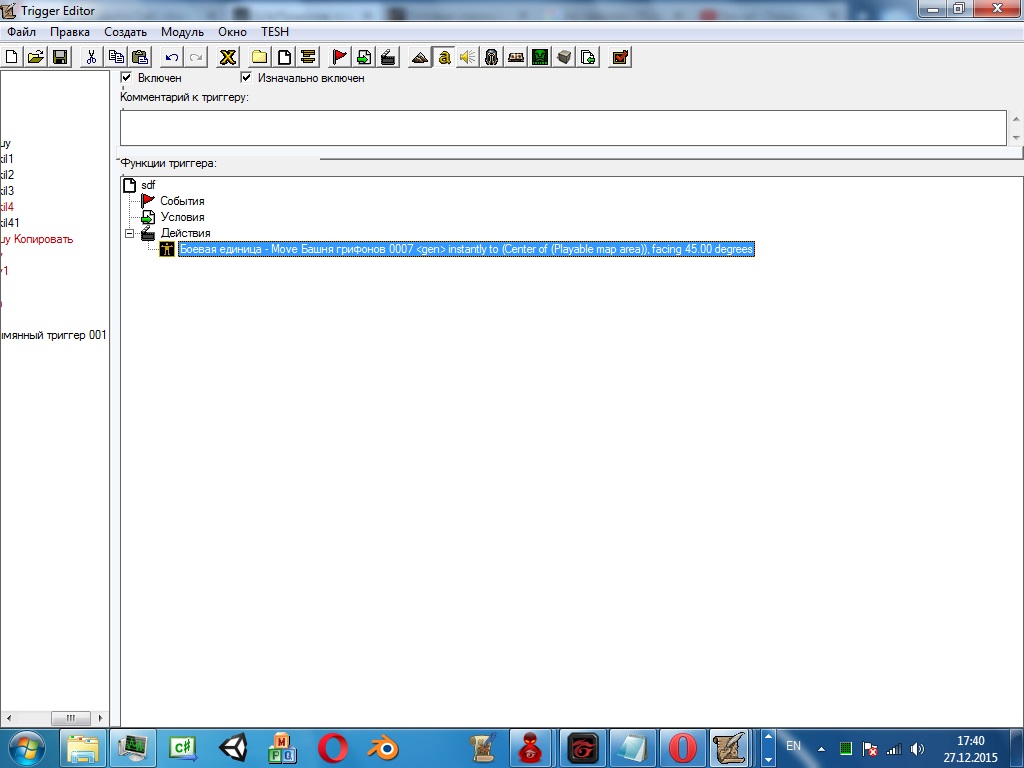Open Object Manager with the gray cube icon

click(564, 57)
